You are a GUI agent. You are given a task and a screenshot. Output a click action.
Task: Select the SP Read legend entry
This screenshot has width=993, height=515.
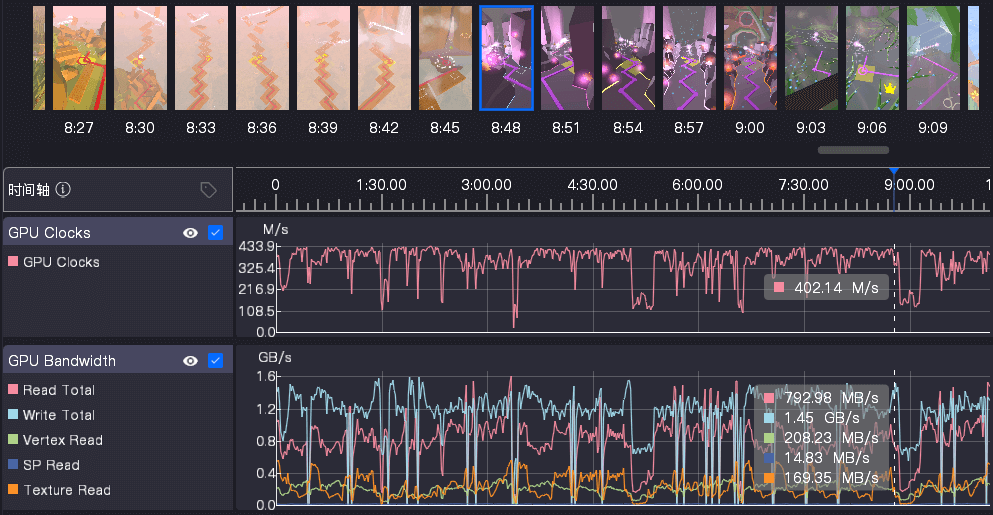[51, 465]
